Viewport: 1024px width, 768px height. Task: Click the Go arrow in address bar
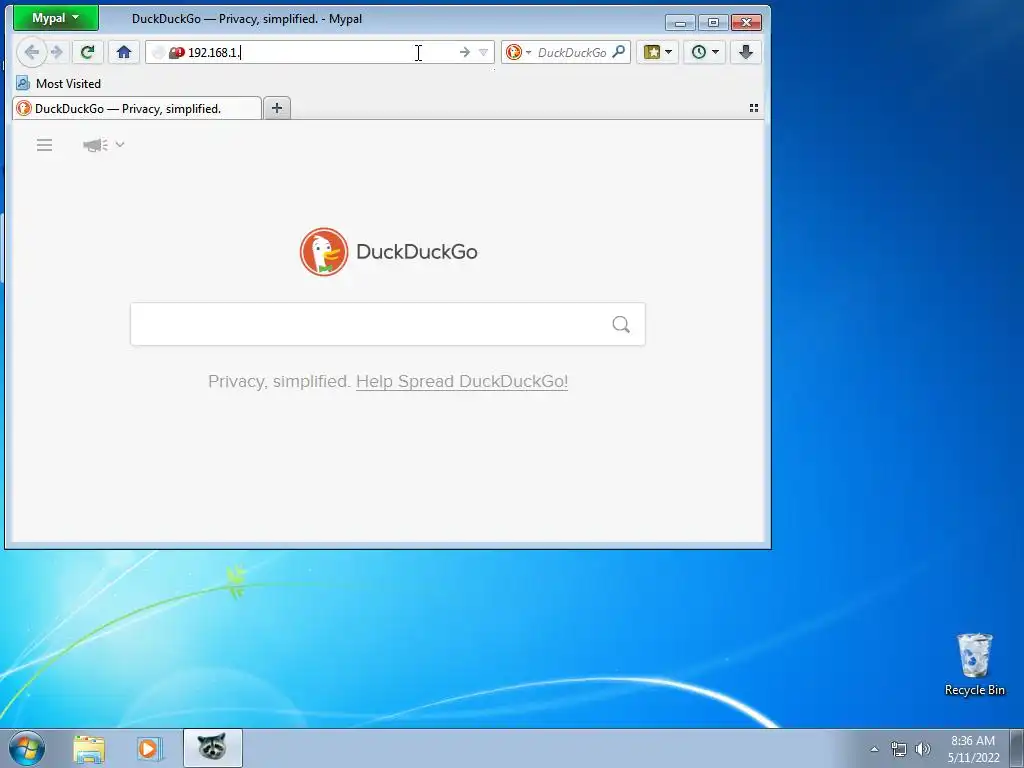click(464, 52)
